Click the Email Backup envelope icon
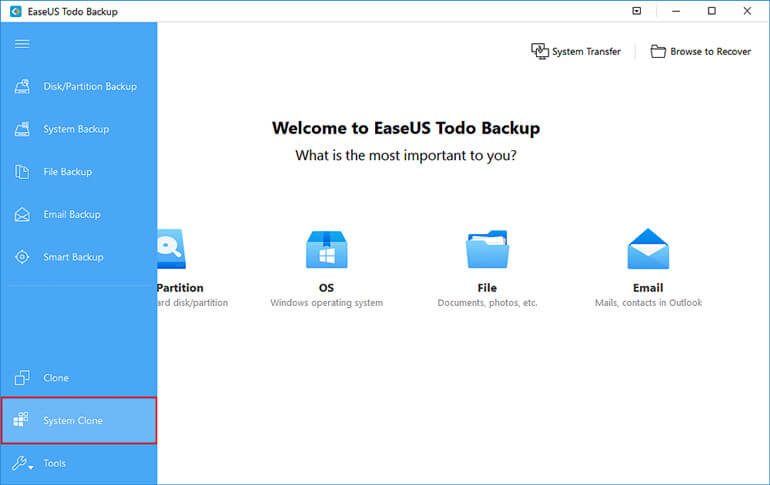The width and height of the screenshot is (770, 485). [22, 215]
